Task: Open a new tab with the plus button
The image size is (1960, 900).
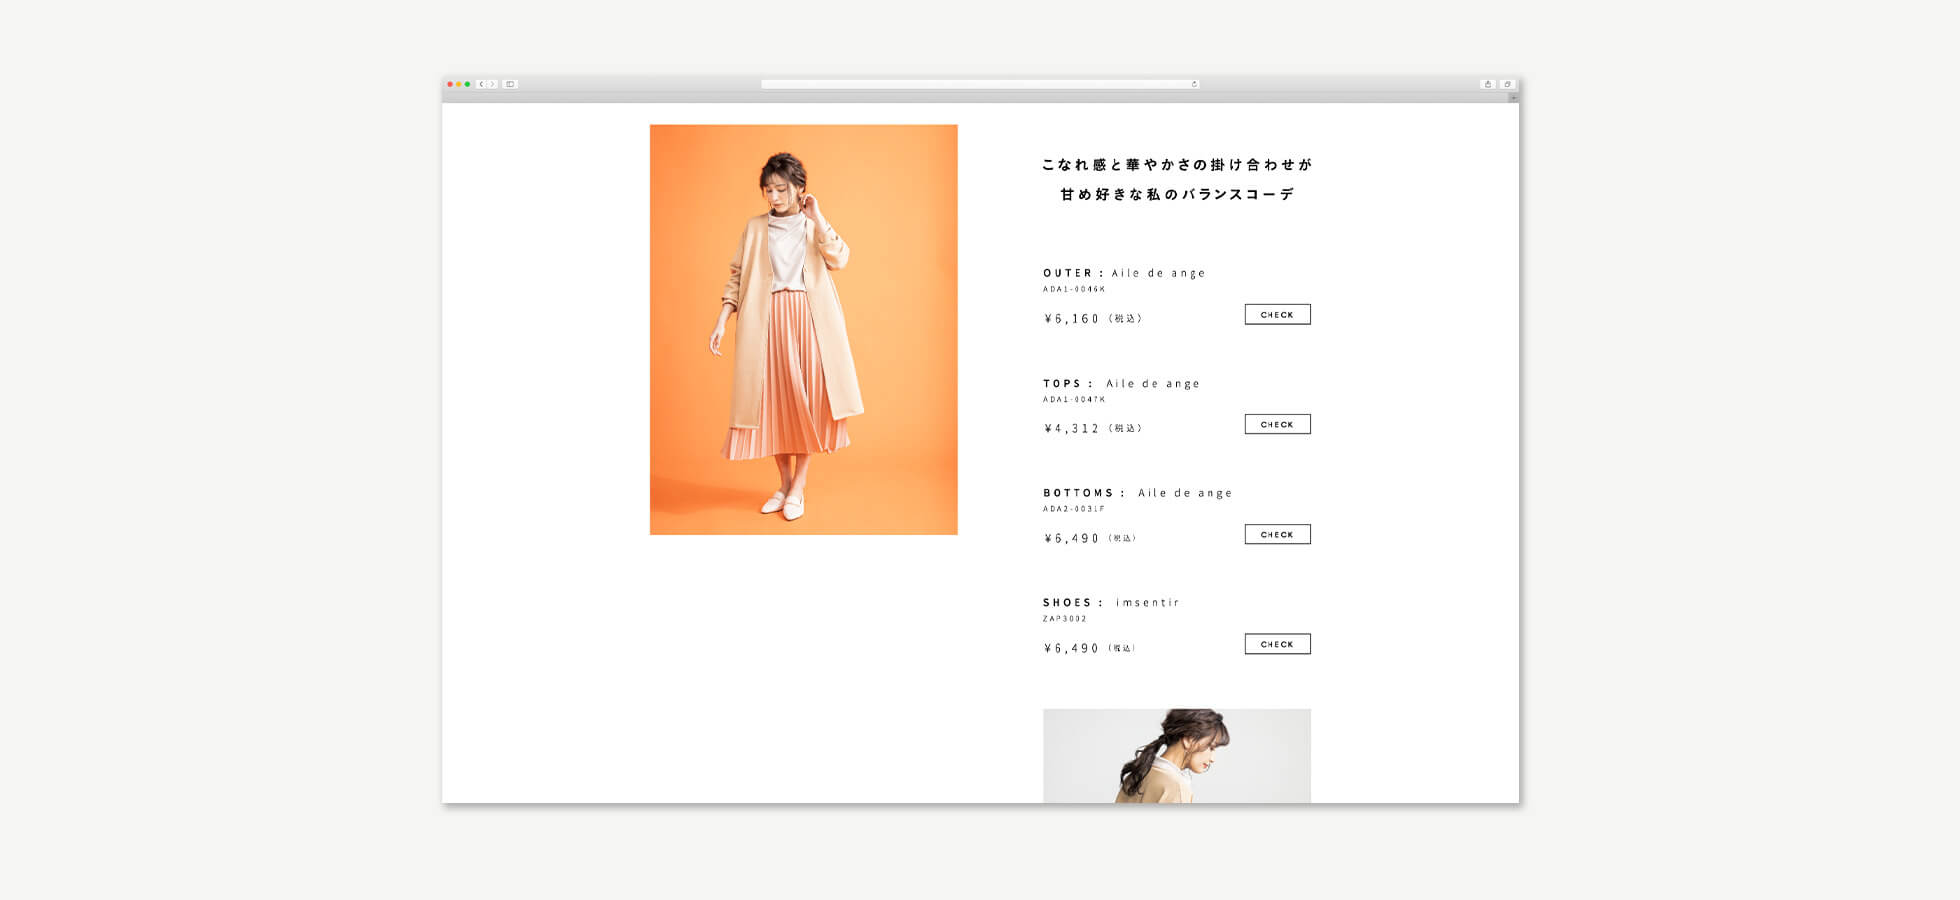Action: [1513, 97]
